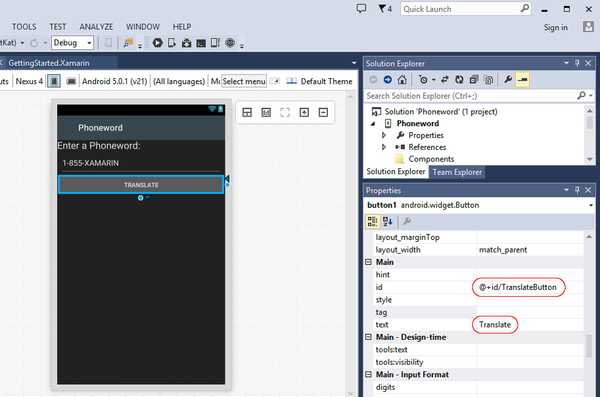Toggle Categorized view in Properties panel
Screen dimensions: 600x397
point(372,221)
